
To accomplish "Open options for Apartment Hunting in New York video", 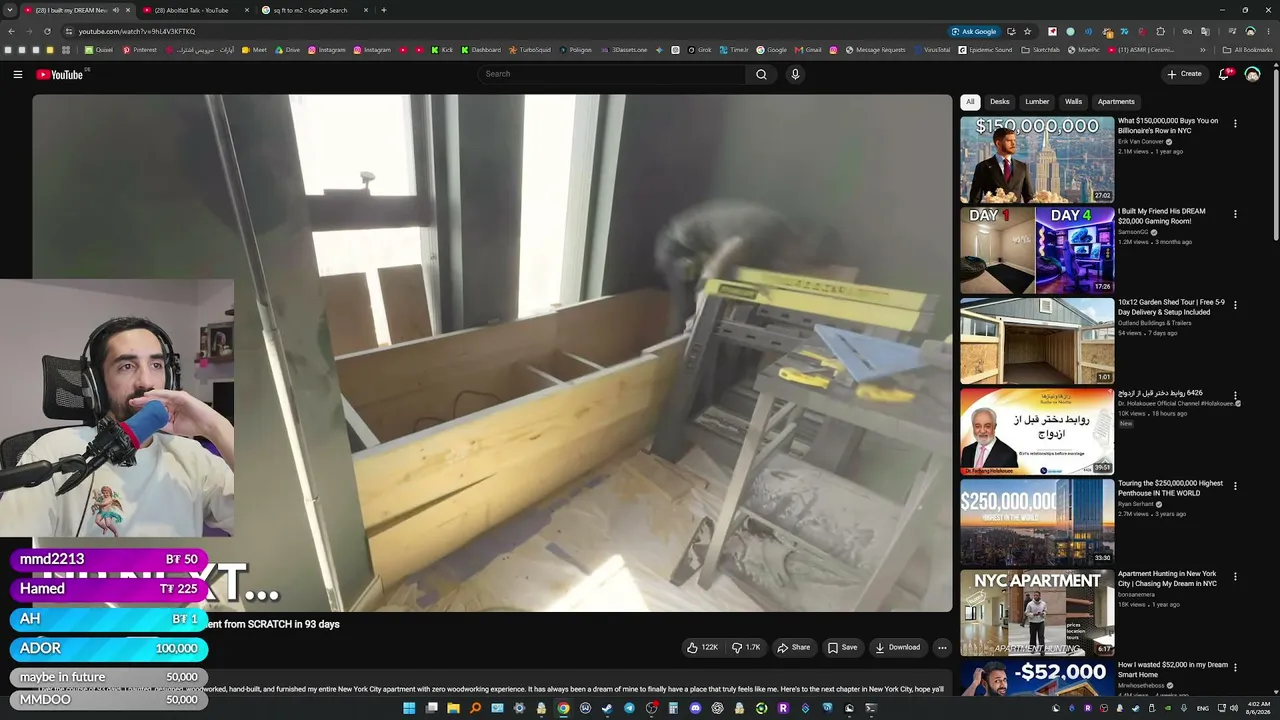I will pos(1235,577).
